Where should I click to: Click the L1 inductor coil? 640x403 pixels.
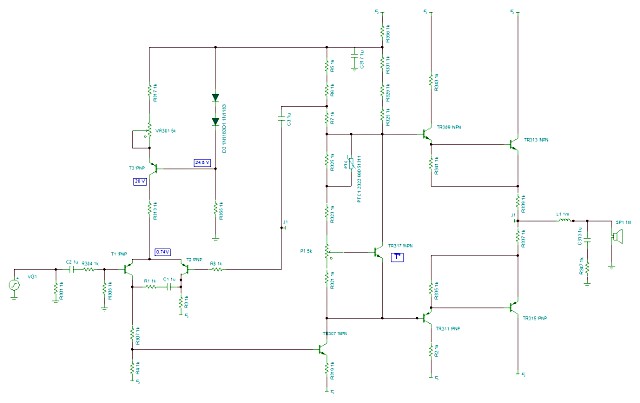565,220
